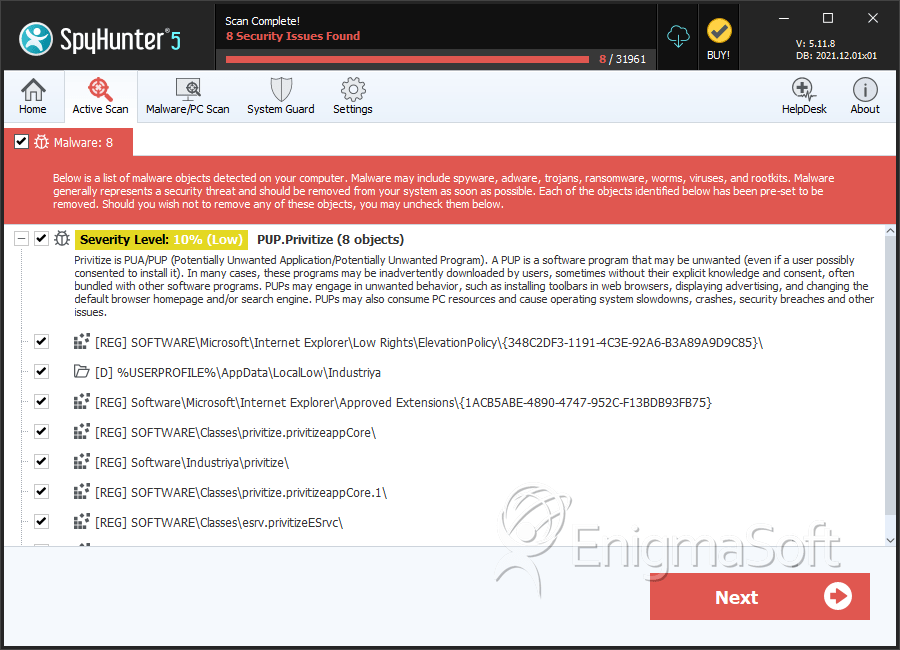900x650 pixels.
Task: Collapse the PUP.Privitize tree group
Action: point(21,238)
